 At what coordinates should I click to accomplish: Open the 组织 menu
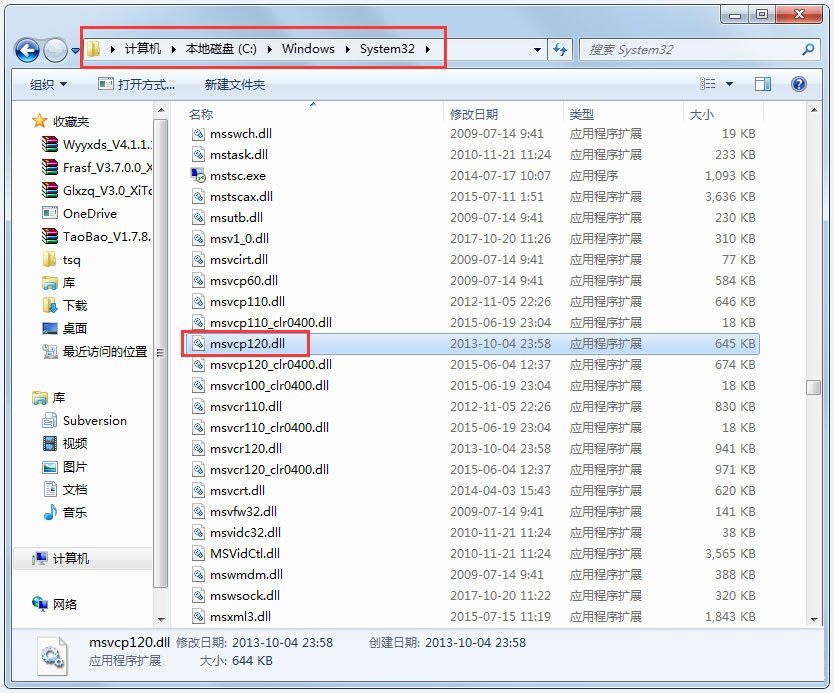coord(48,84)
